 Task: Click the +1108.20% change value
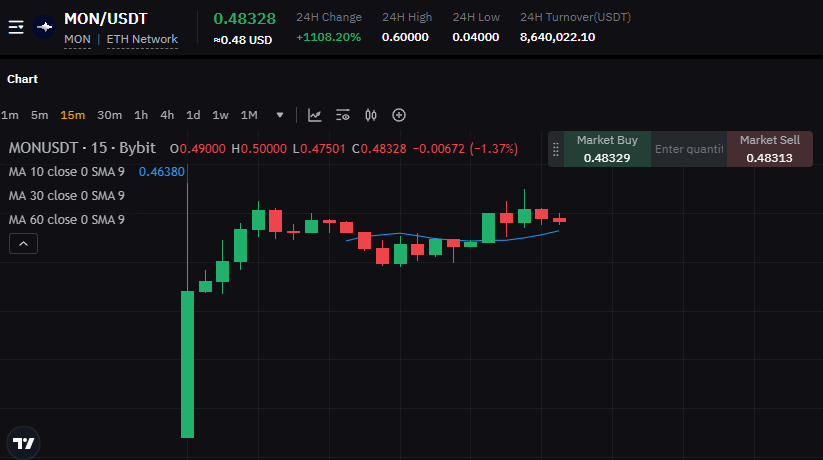pos(329,37)
